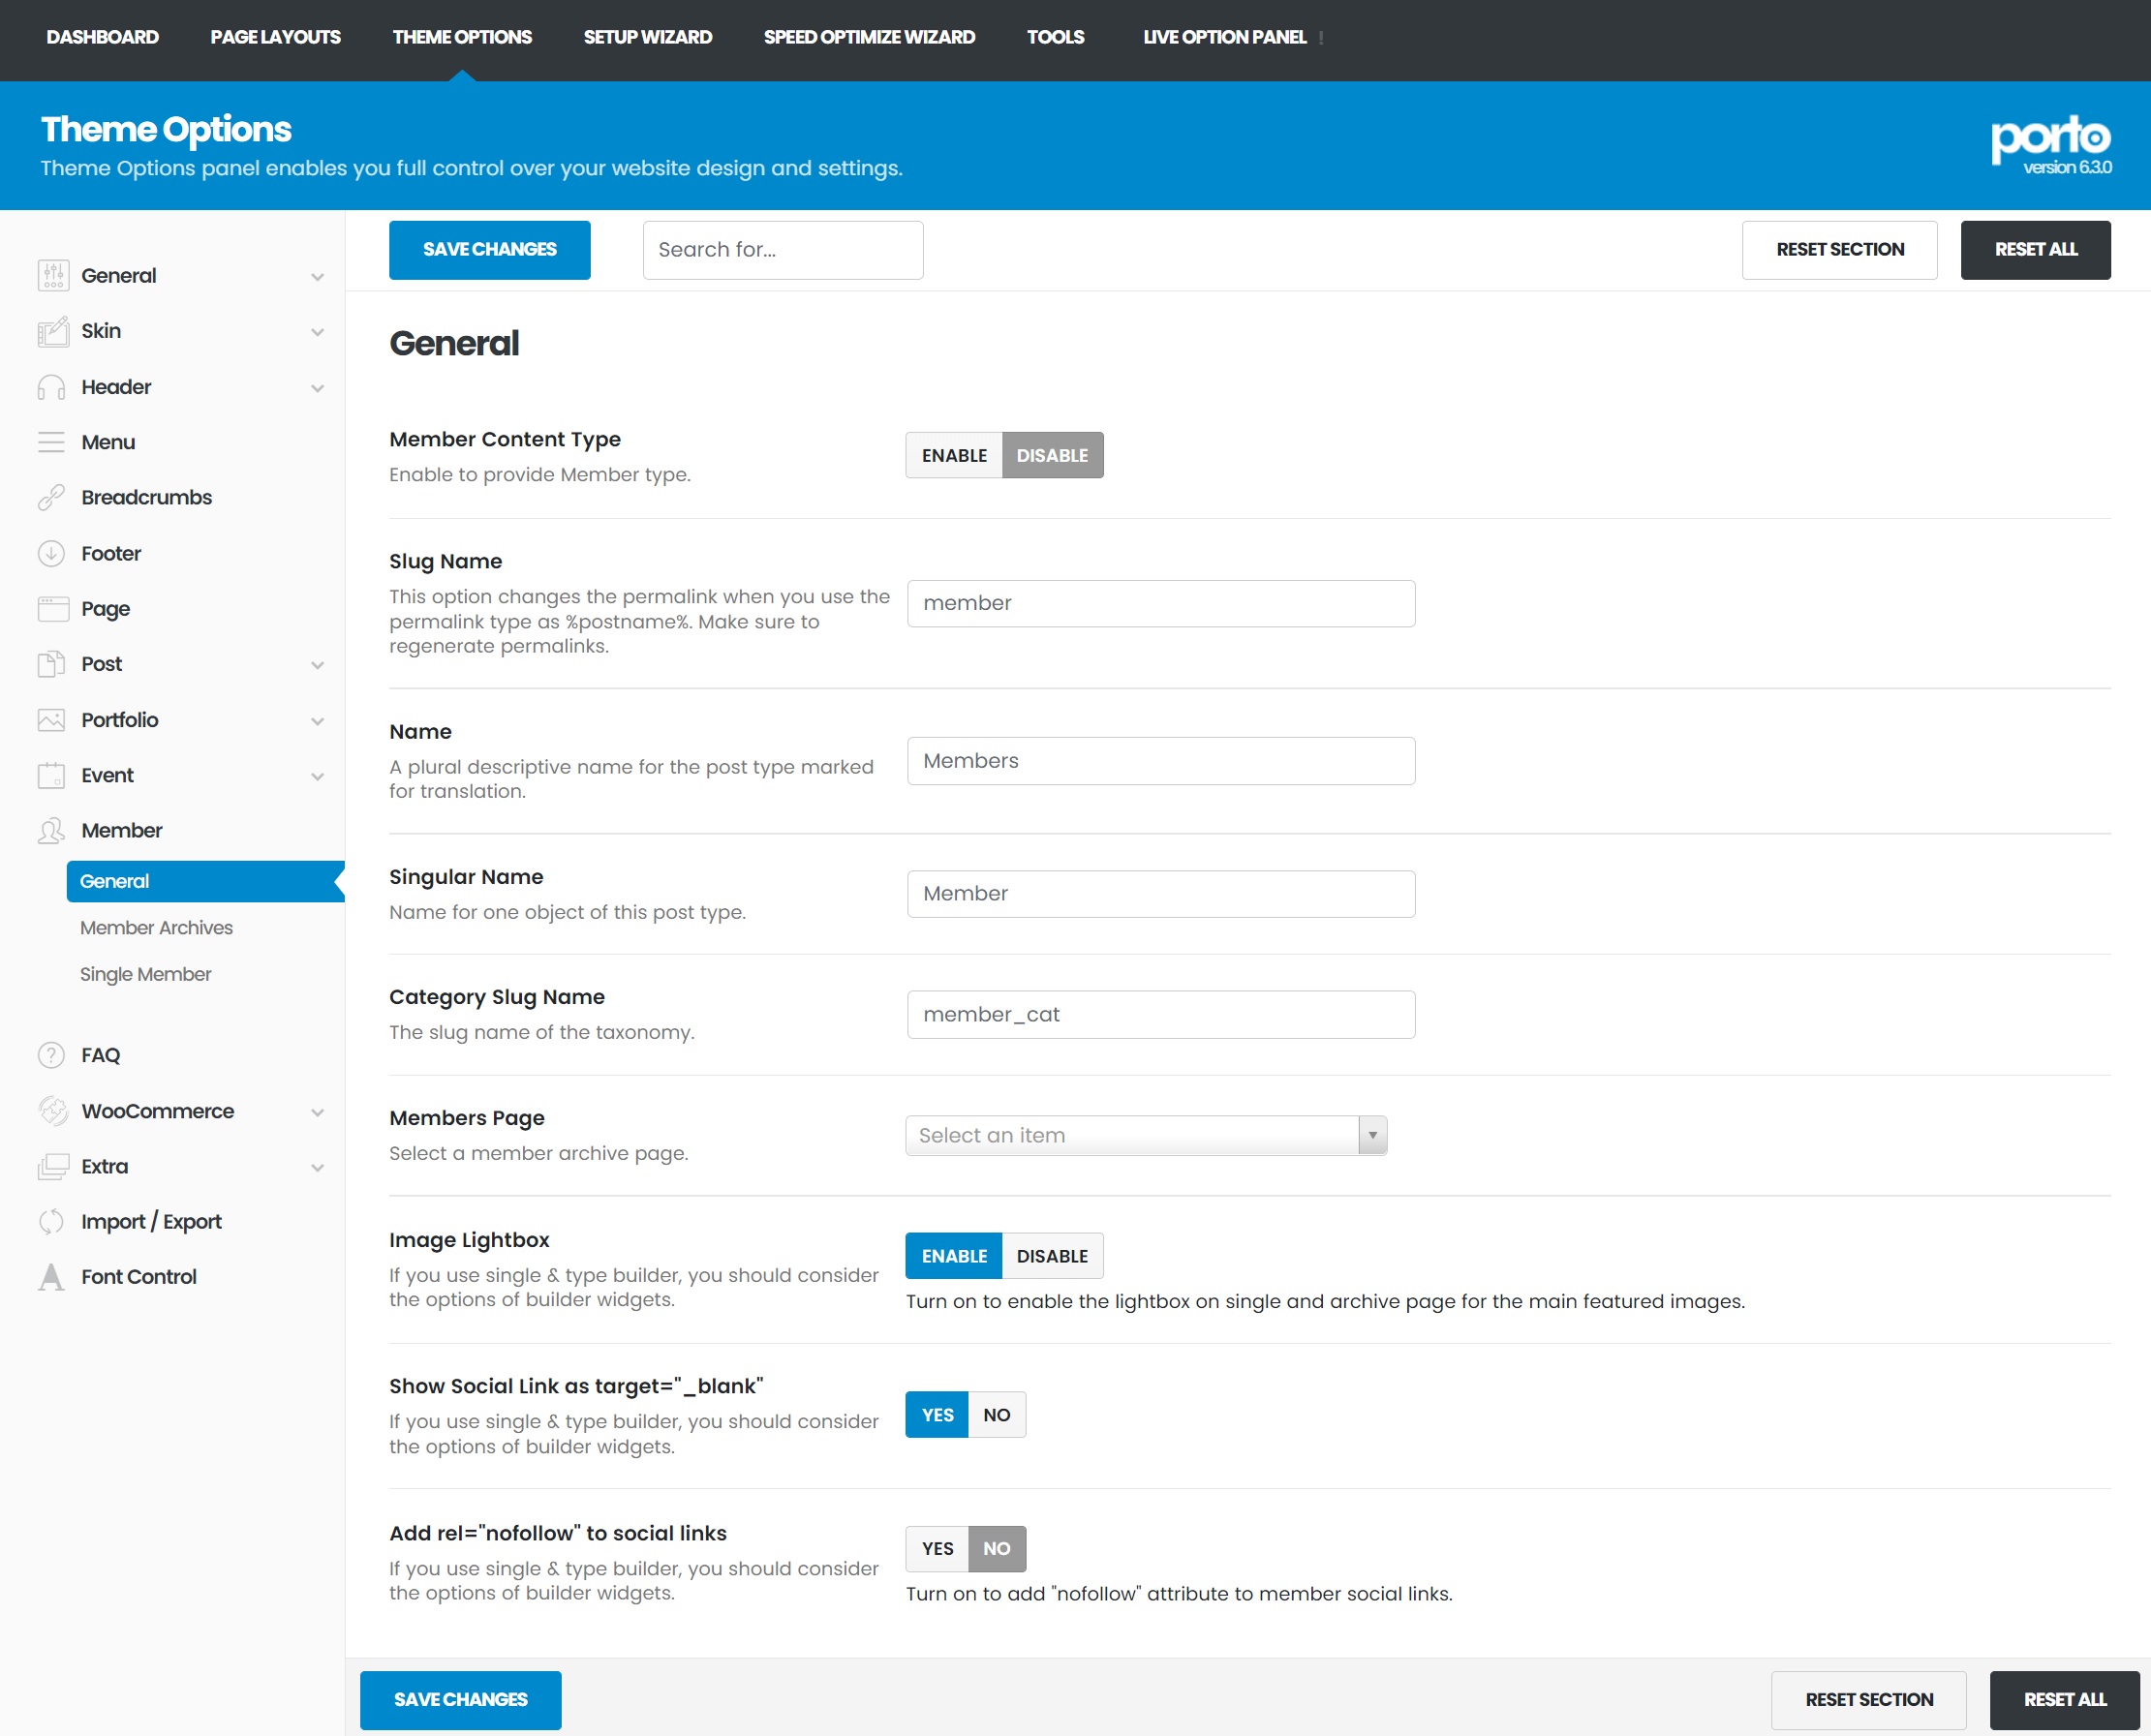
Task: Expand the Post sidebar section chevron
Action: 318,665
